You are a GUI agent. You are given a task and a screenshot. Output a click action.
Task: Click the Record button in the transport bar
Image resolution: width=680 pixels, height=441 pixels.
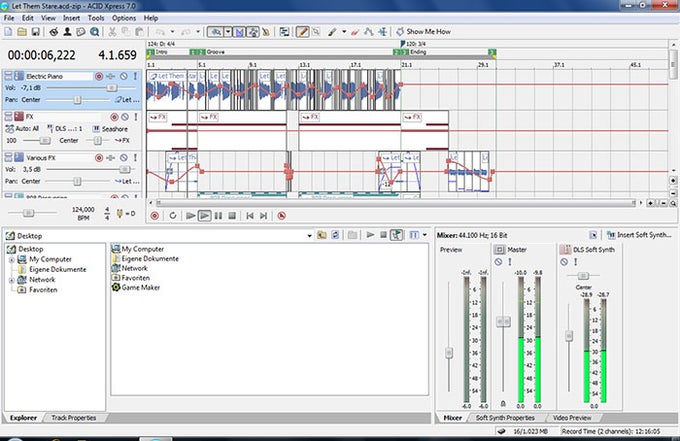tap(154, 215)
